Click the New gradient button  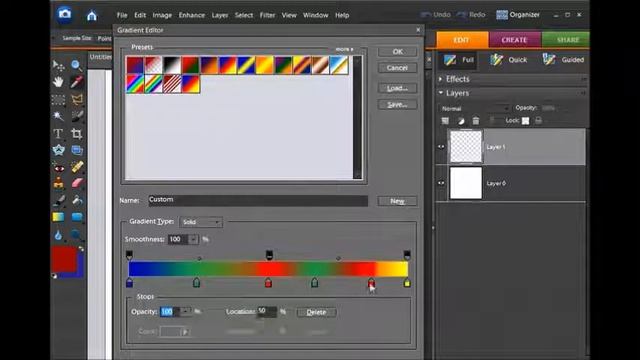point(397,201)
